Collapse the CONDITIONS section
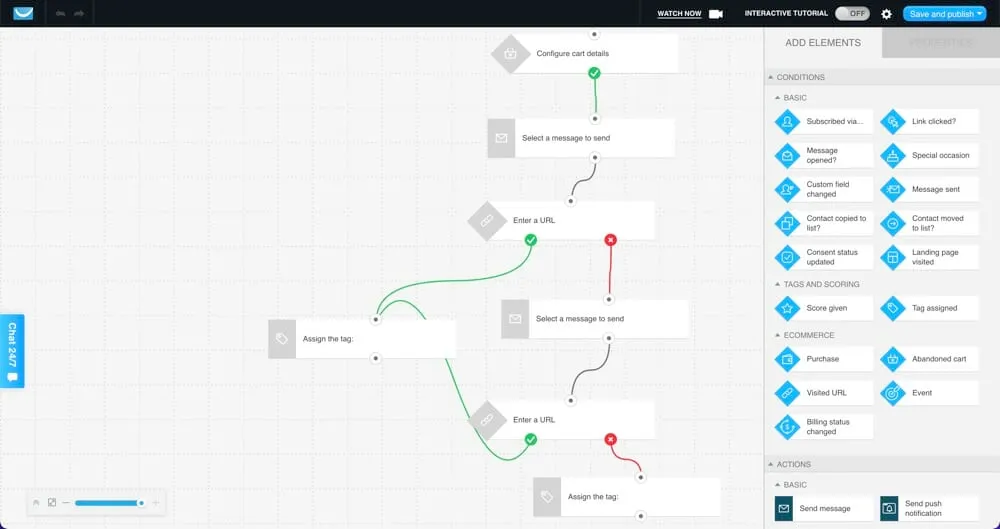The width and height of the screenshot is (1000, 529). pyautogui.click(x=770, y=77)
